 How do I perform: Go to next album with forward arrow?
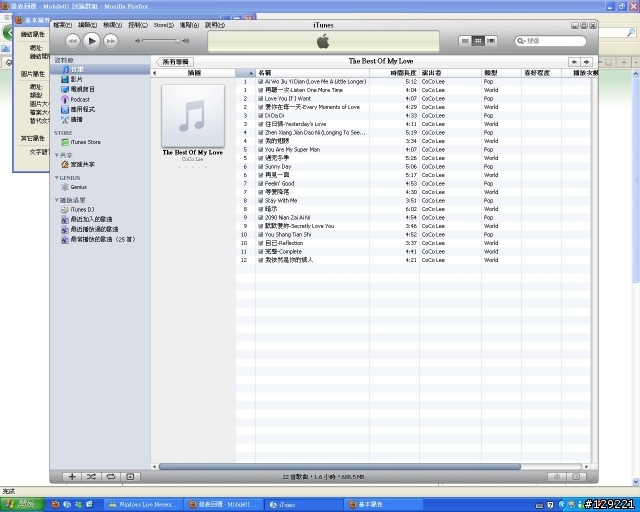pyautogui.click(x=587, y=62)
